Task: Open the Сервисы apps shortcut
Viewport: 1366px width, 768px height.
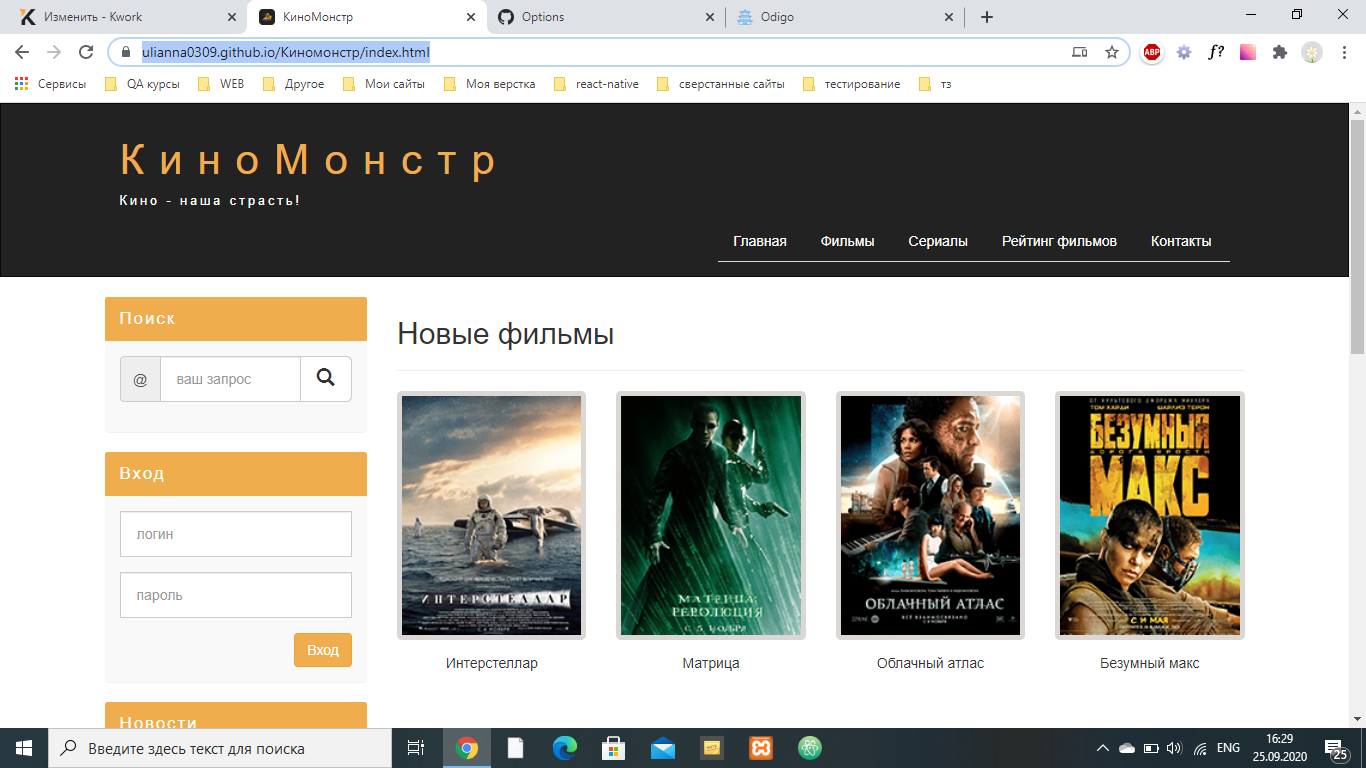Action: point(50,84)
